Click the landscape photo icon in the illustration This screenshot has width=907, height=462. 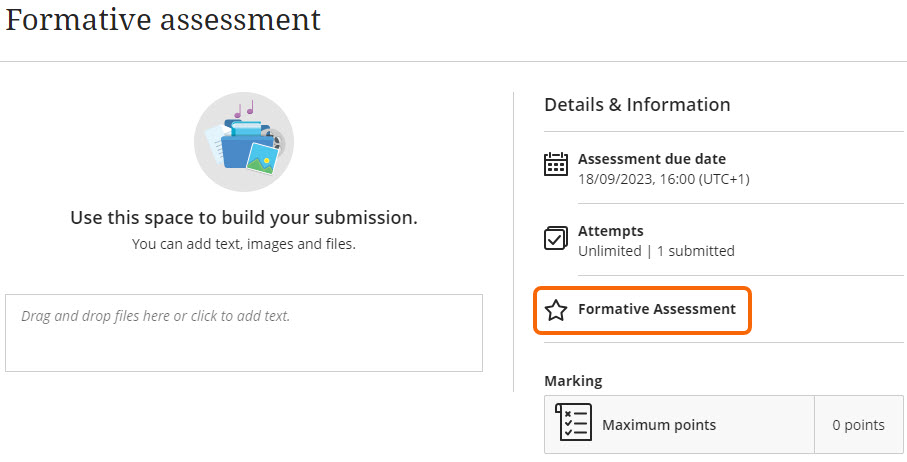click(x=263, y=156)
